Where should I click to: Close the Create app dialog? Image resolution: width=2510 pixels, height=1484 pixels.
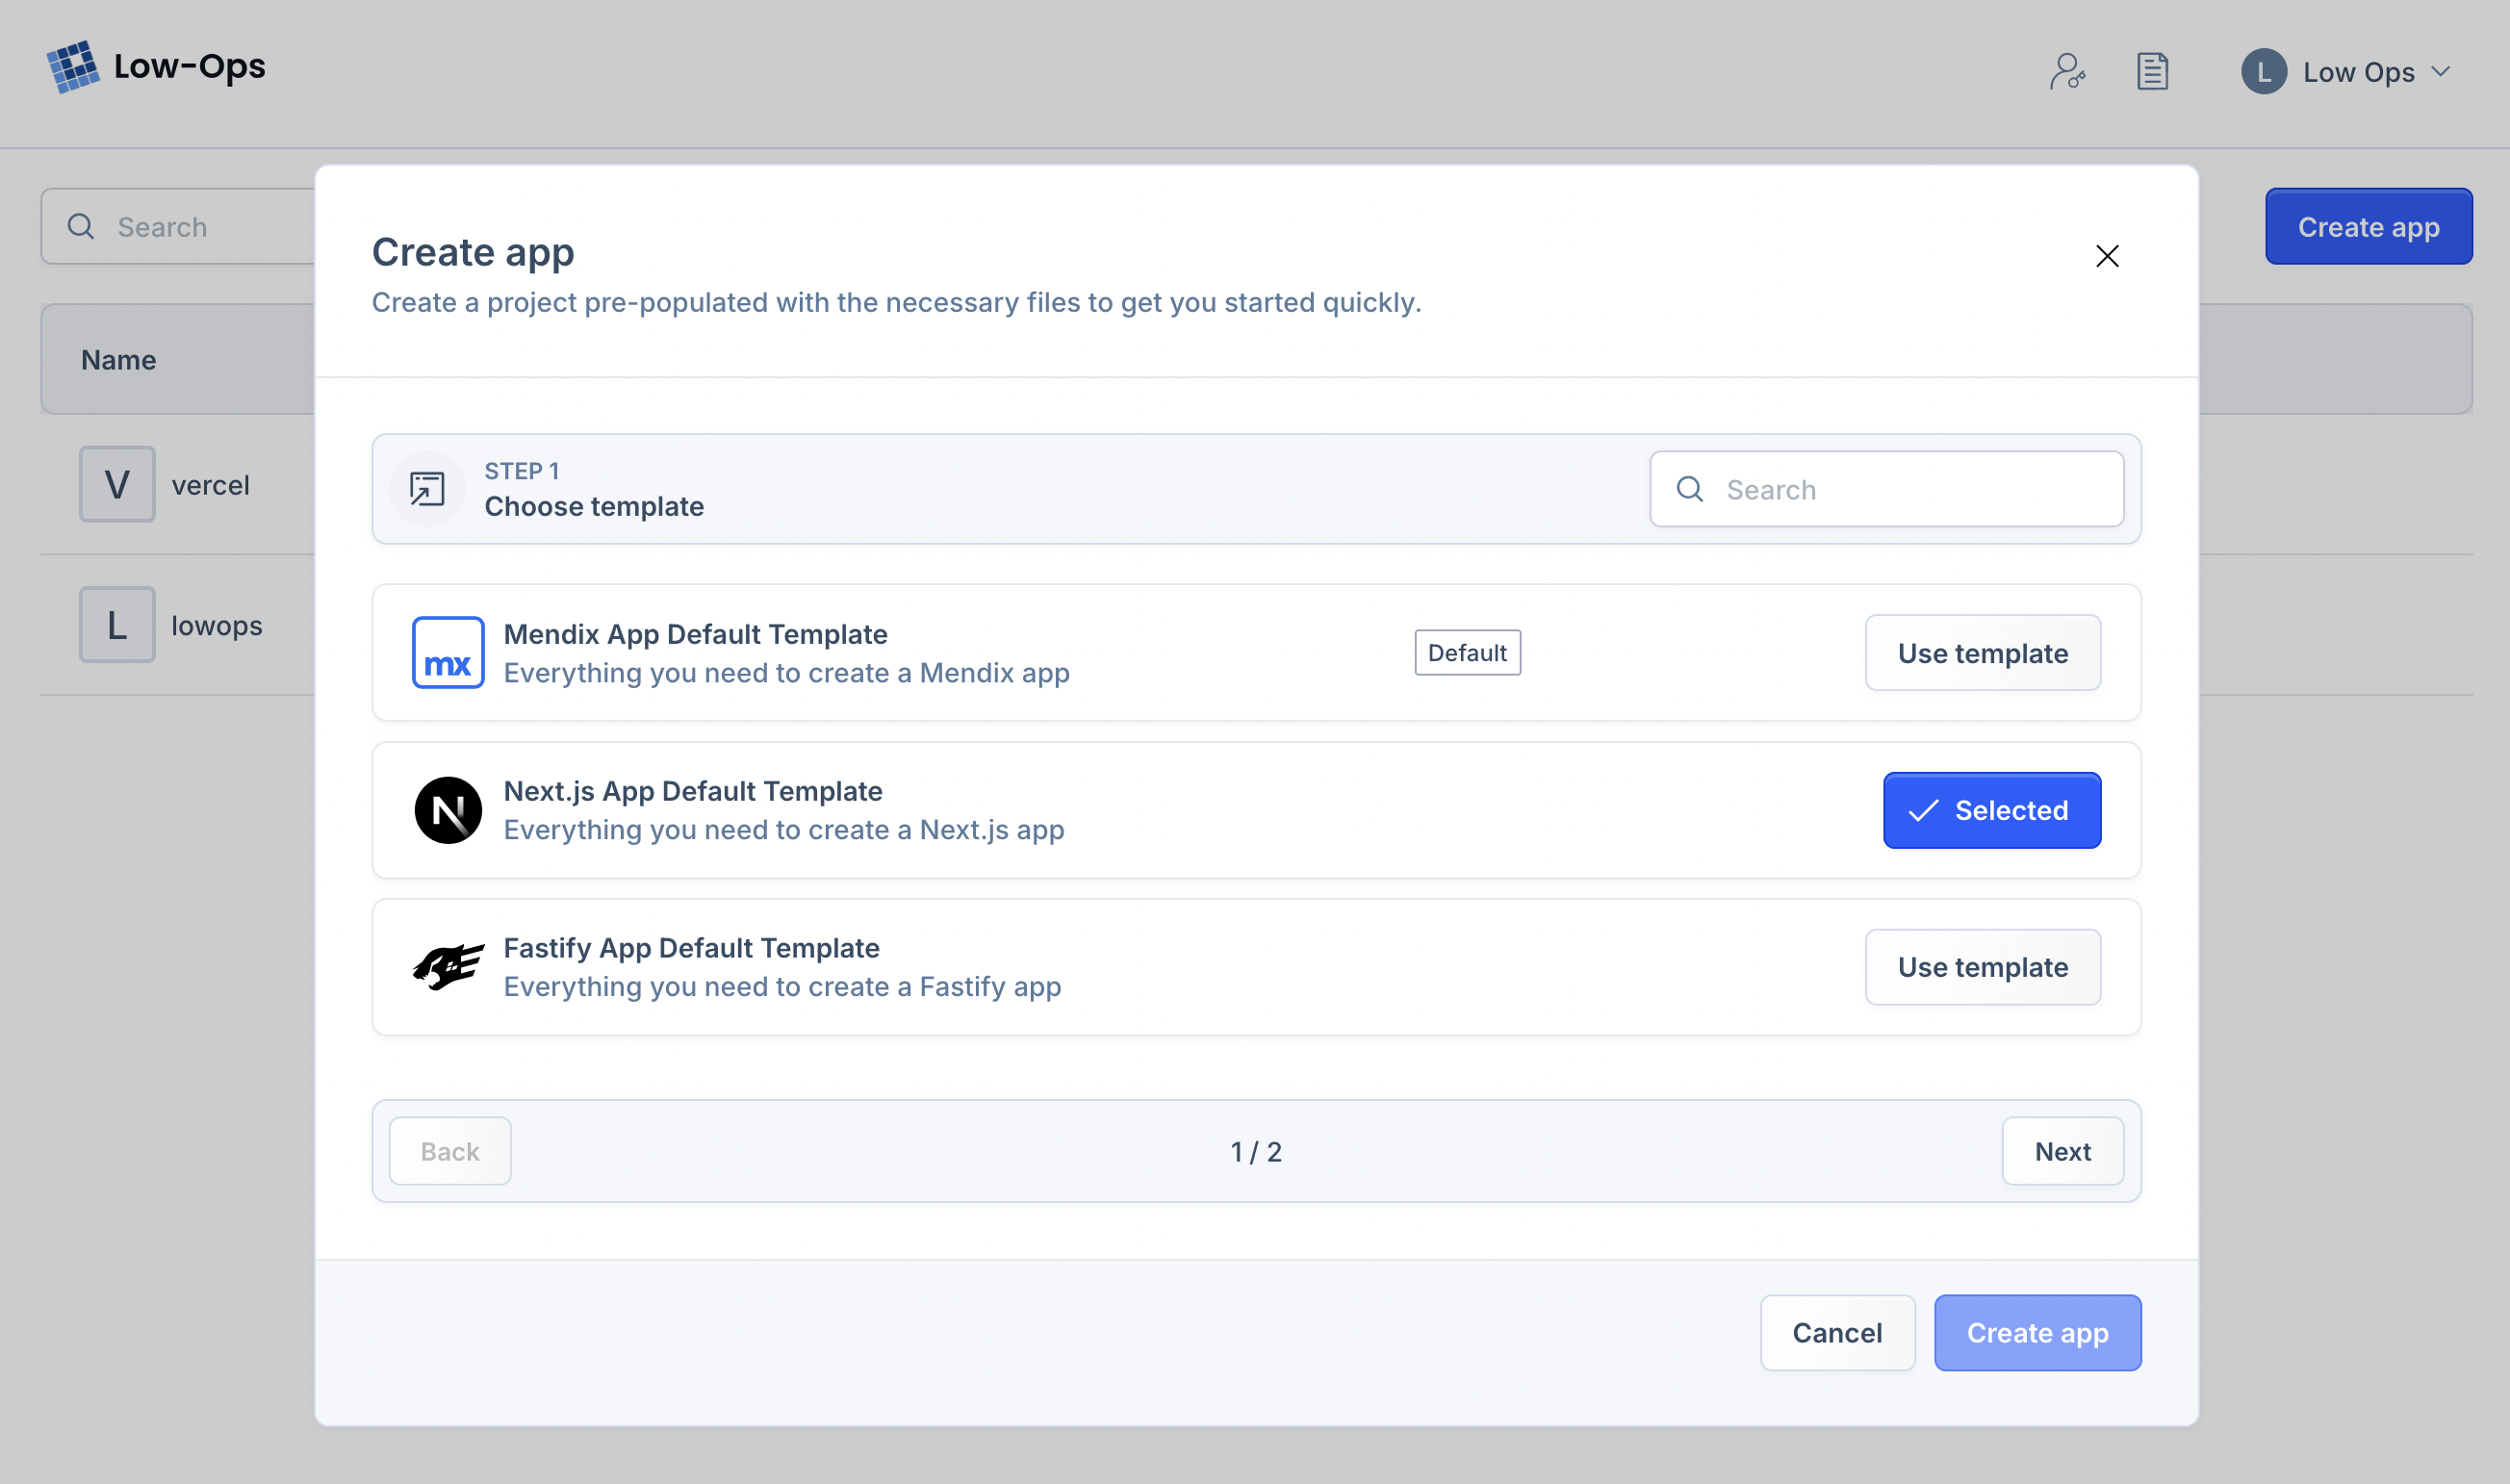[x=2107, y=256]
